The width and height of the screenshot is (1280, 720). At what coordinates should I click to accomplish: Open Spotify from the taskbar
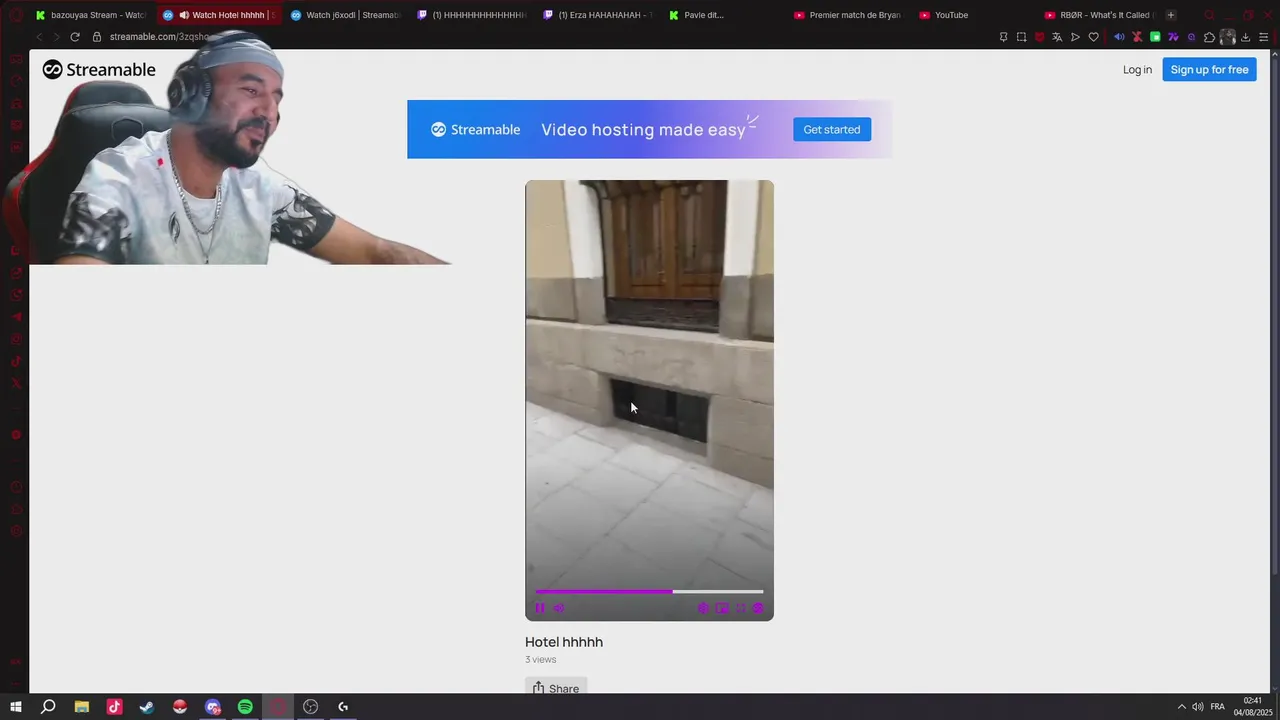[245, 707]
